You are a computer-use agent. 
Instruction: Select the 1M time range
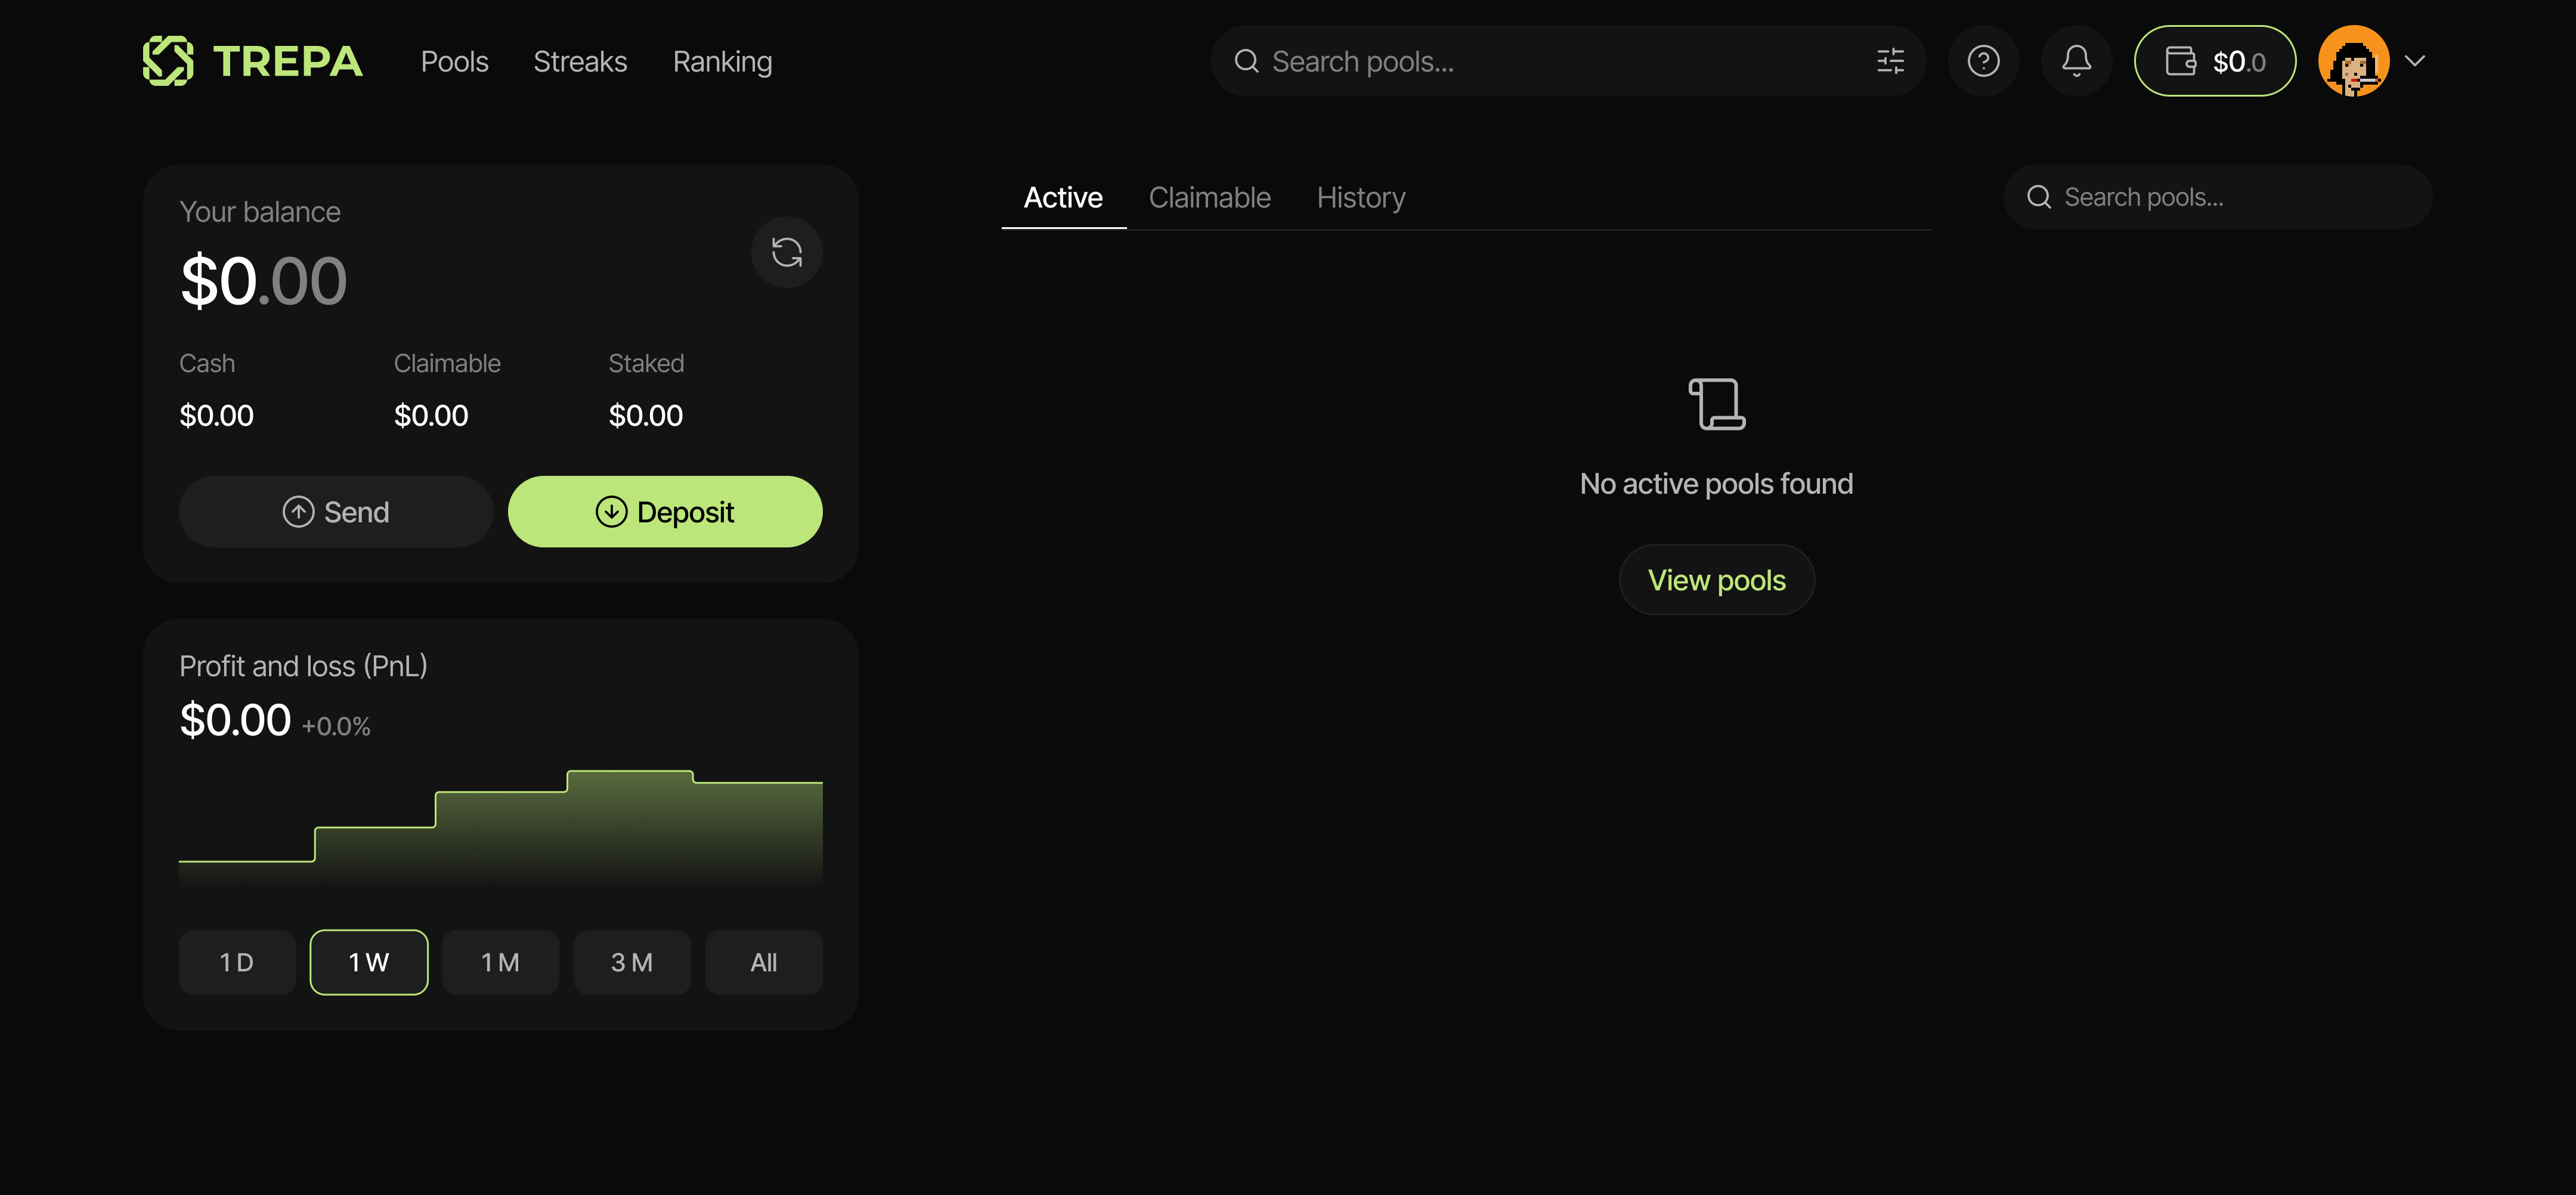(x=500, y=962)
